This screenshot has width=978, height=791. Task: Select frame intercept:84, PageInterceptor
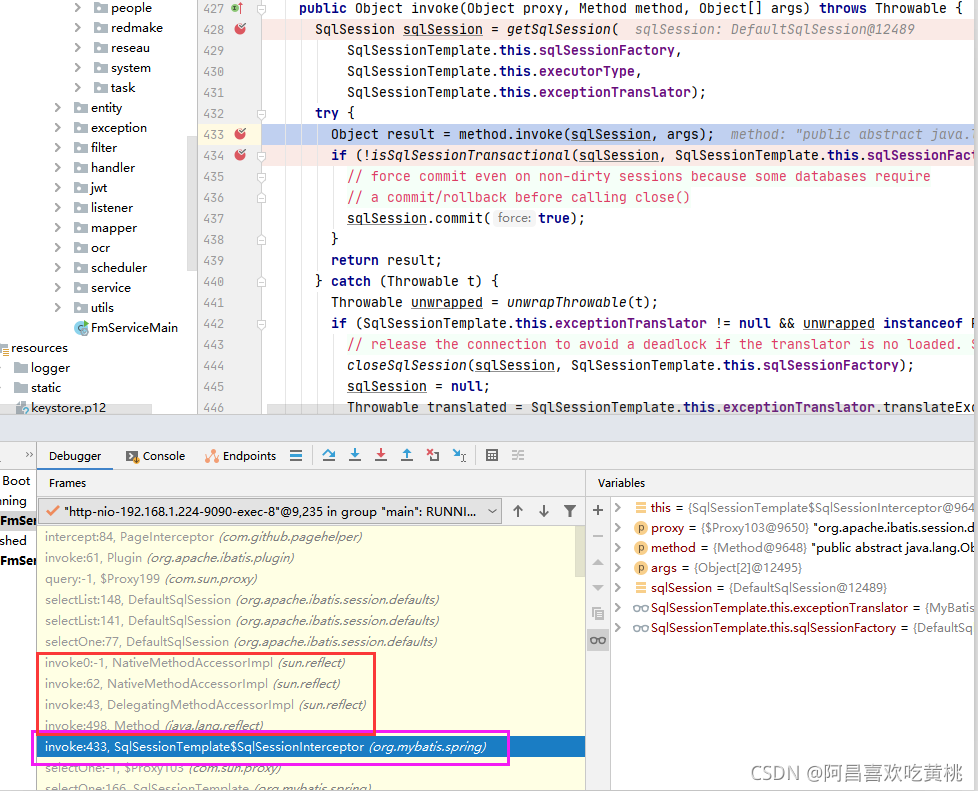(x=203, y=536)
